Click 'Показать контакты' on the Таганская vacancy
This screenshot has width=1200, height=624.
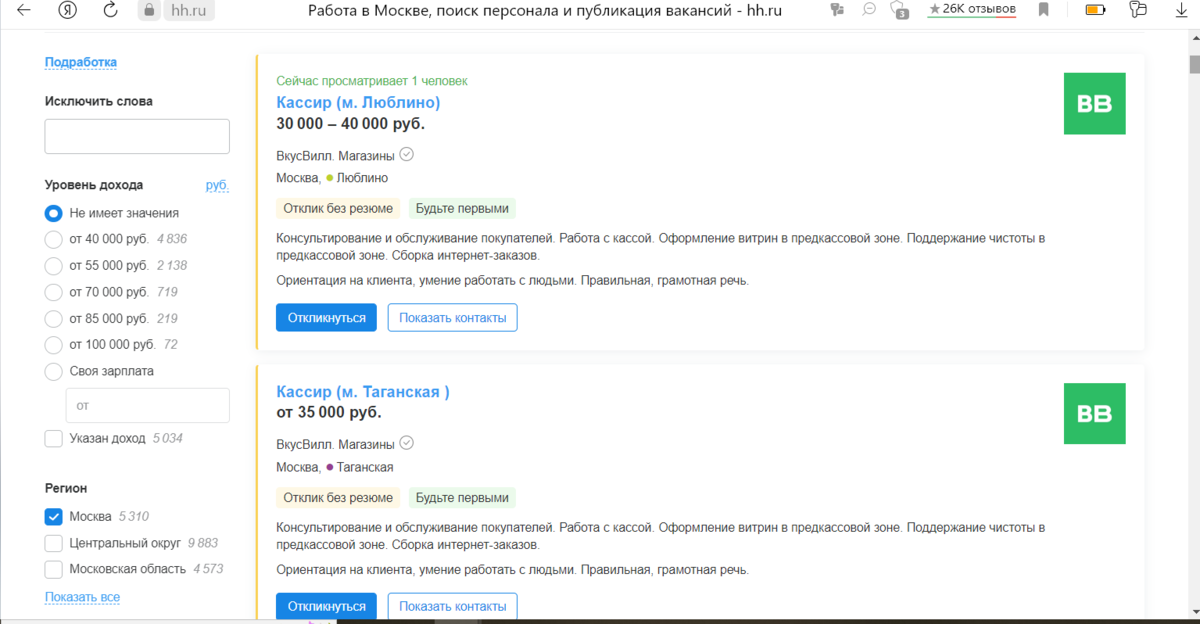pyautogui.click(x=453, y=606)
